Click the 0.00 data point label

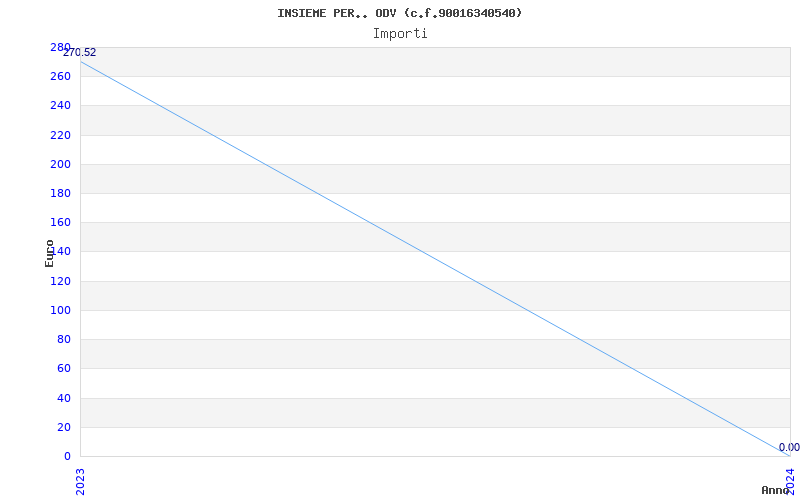coord(788,448)
